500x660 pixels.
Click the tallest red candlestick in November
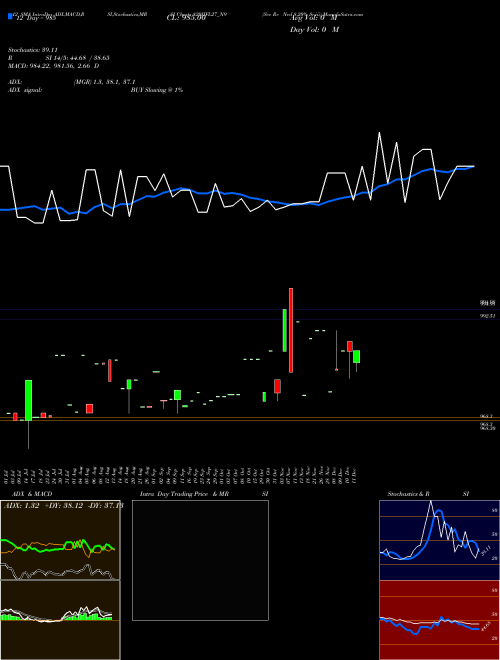pyautogui.click(x=291, y=330)
